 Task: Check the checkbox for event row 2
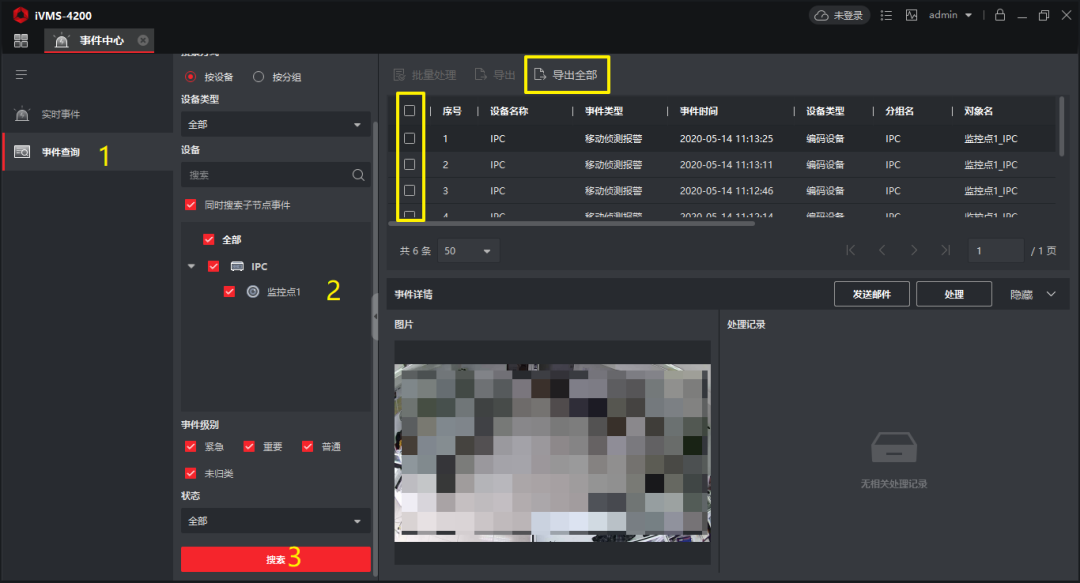click(x=409, y=165)
